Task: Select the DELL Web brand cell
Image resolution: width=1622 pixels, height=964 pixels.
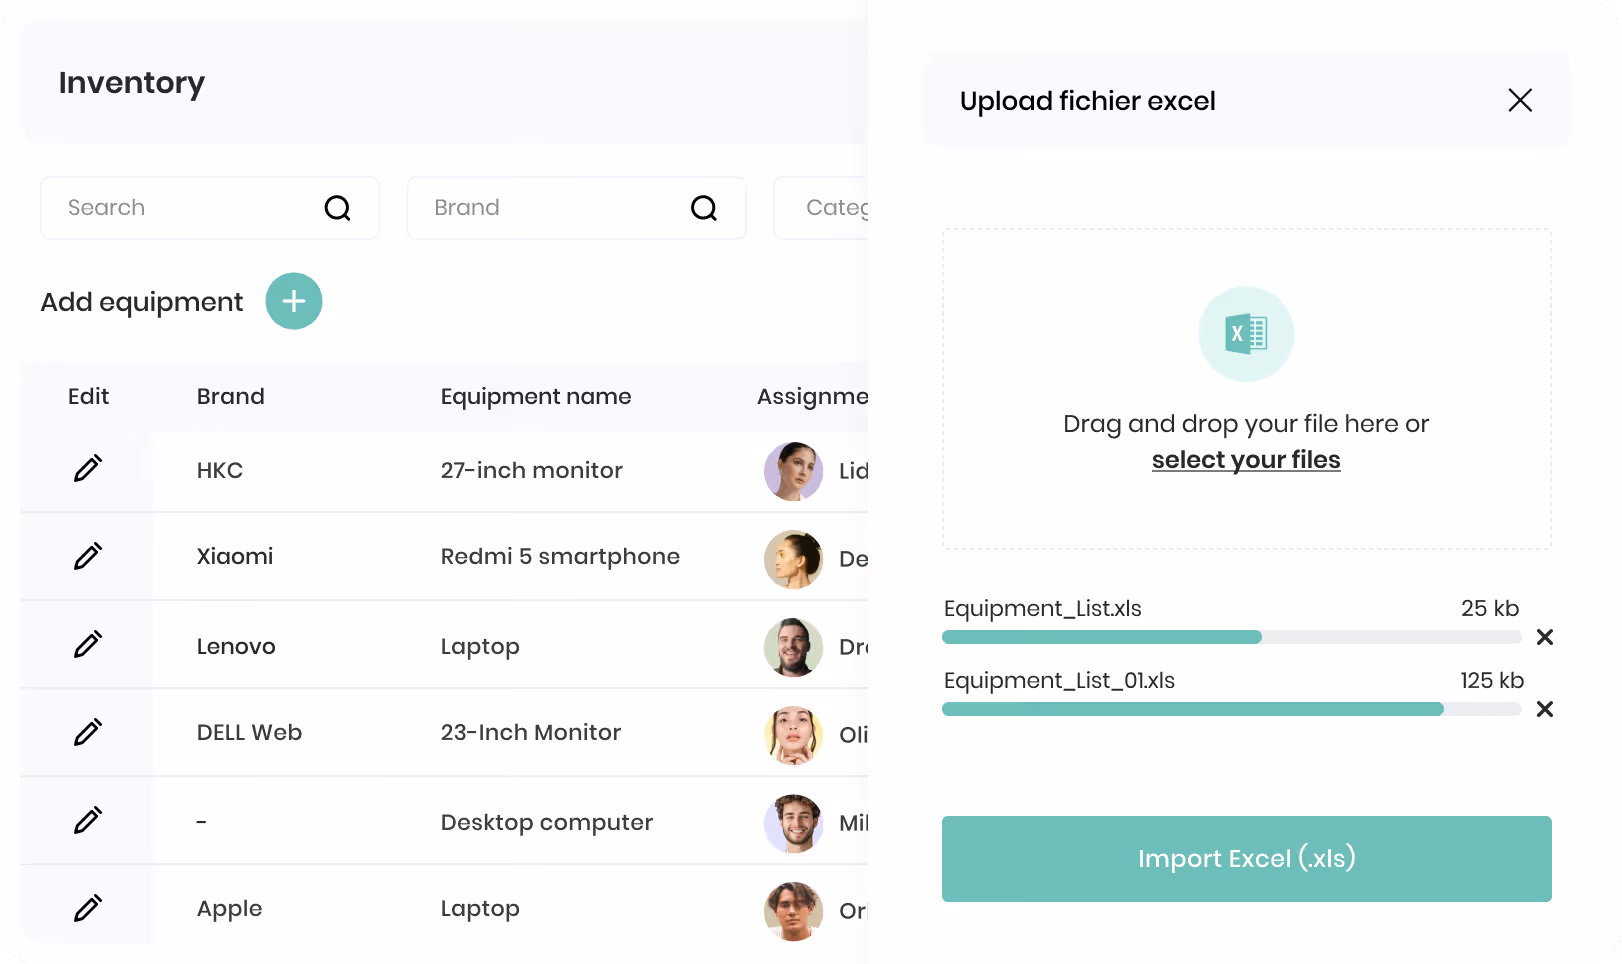Action: click(x=249, y=732)
